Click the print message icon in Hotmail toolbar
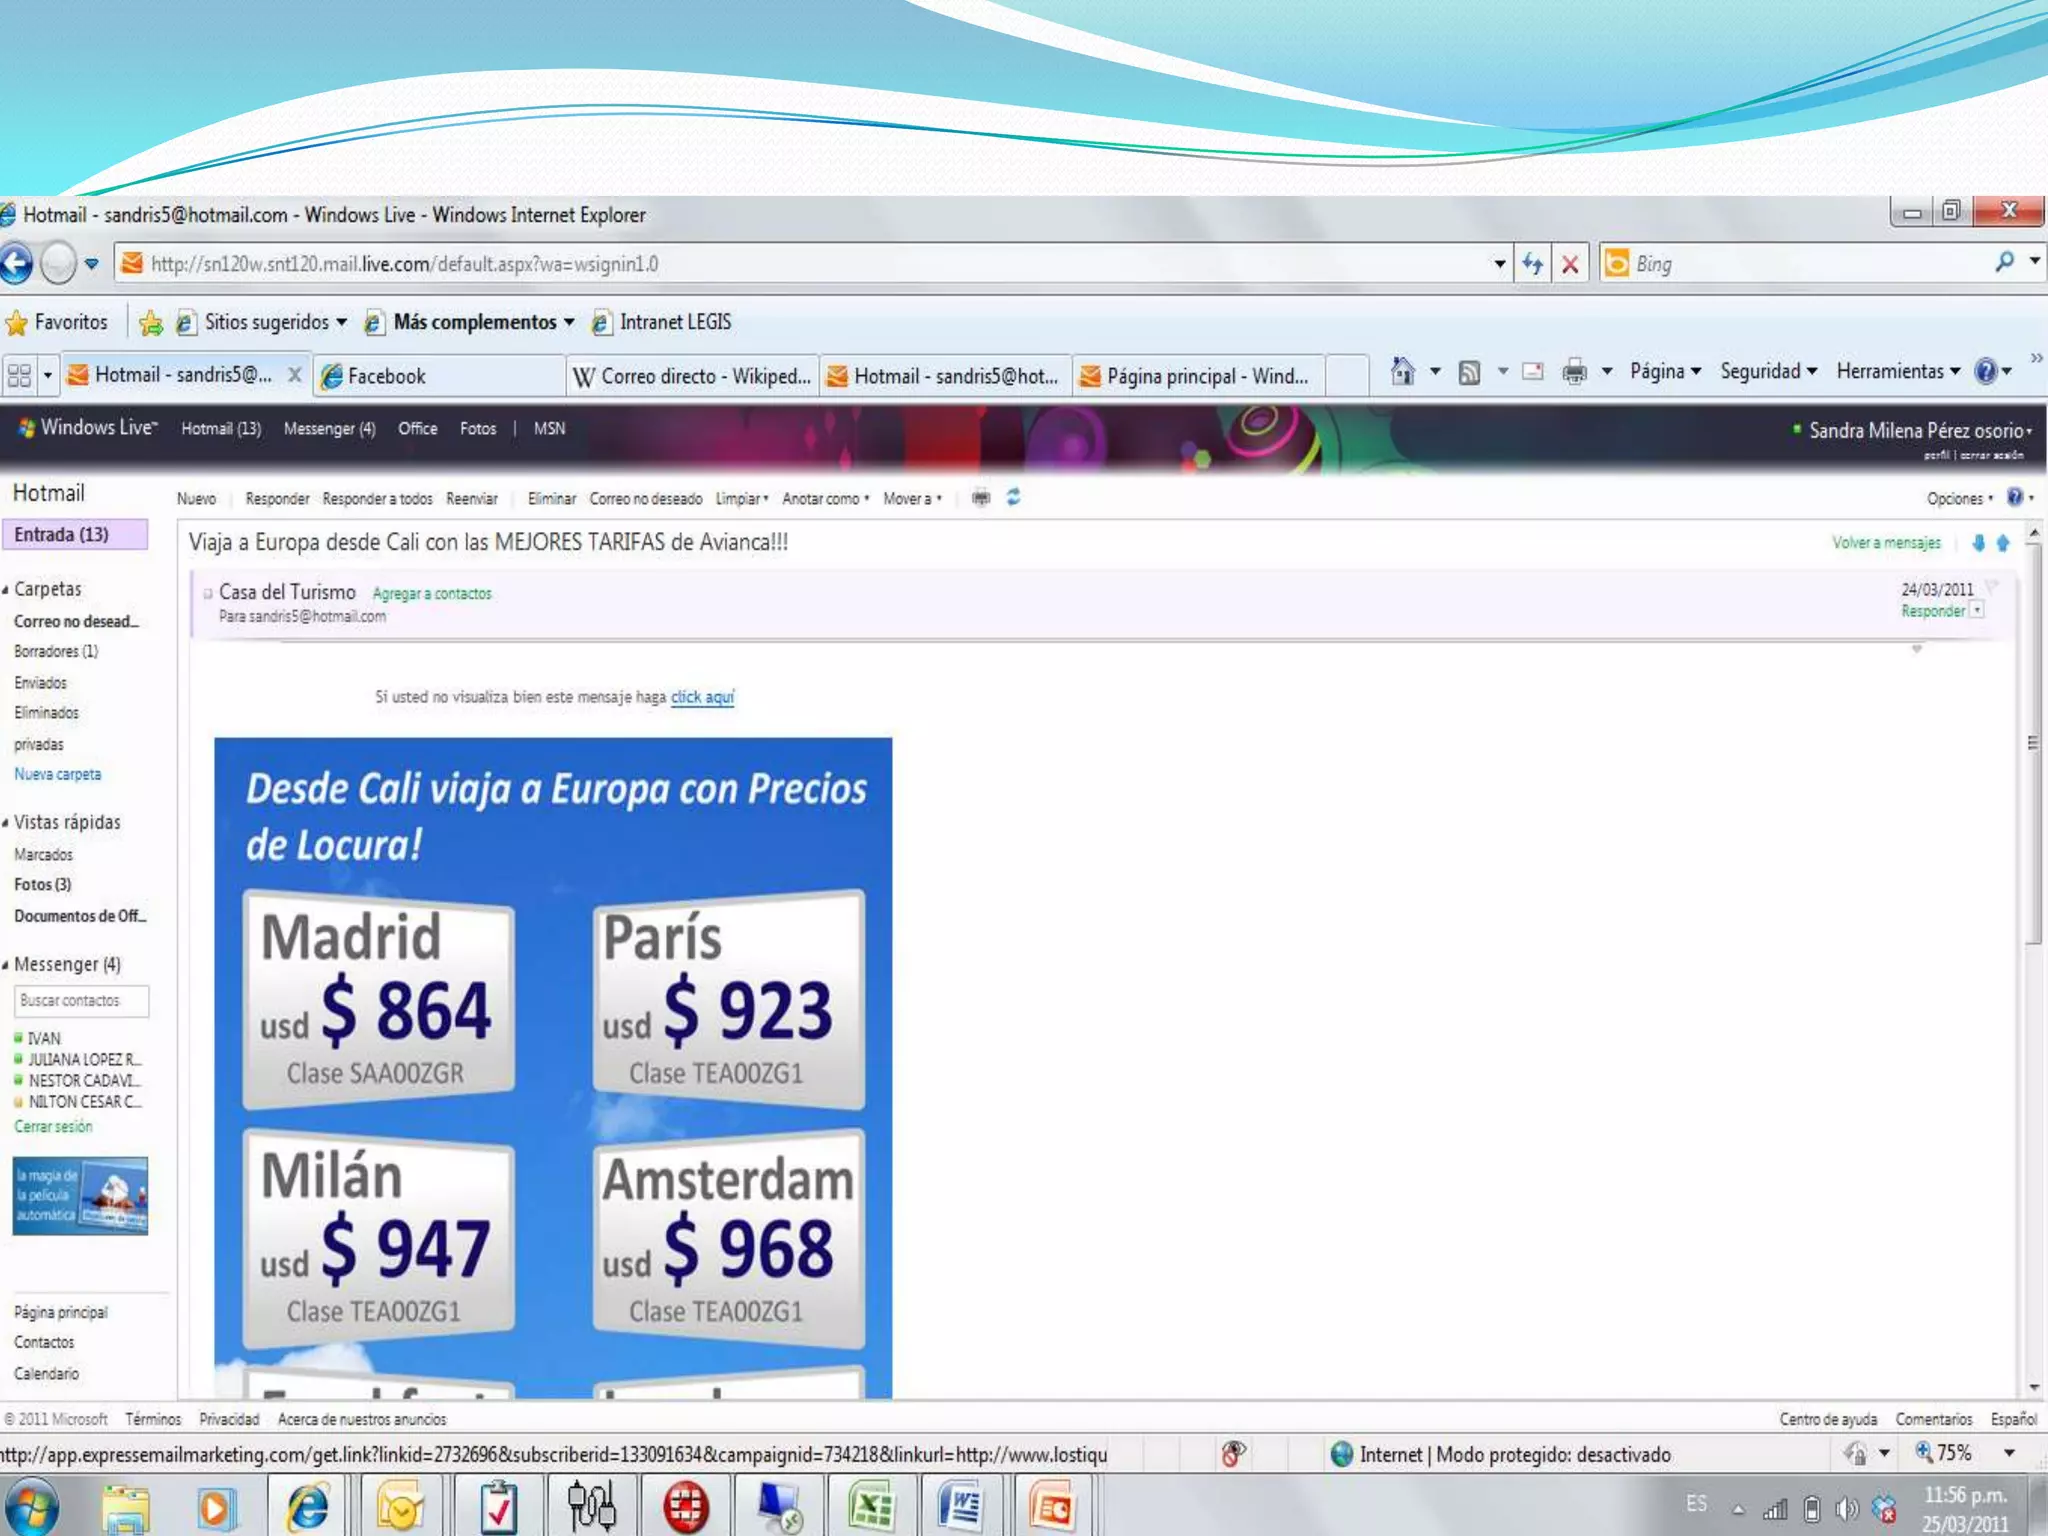This screenshot has height=1536, width=2048. point(981,498)
